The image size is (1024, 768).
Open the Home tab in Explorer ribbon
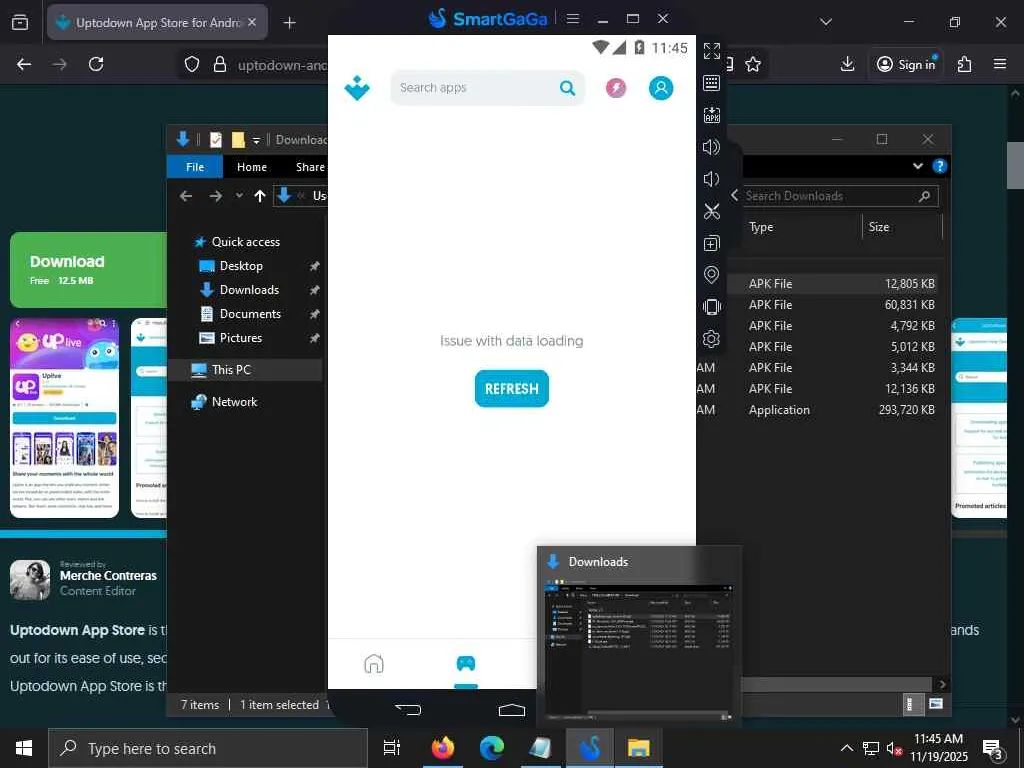tap(251, 167)
